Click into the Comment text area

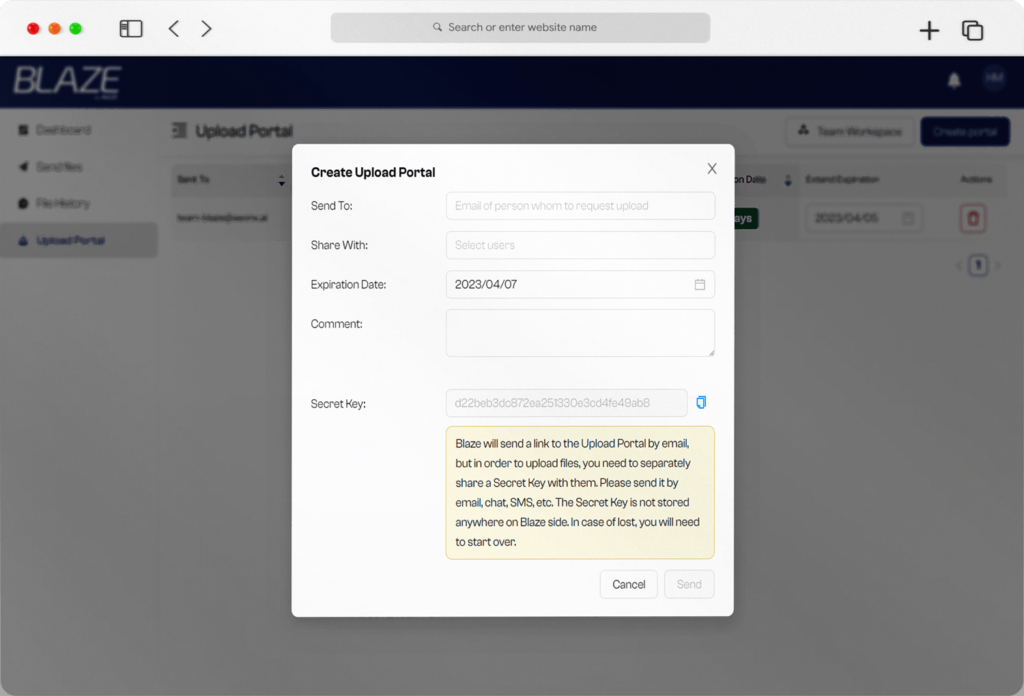(x=580, y=332)
